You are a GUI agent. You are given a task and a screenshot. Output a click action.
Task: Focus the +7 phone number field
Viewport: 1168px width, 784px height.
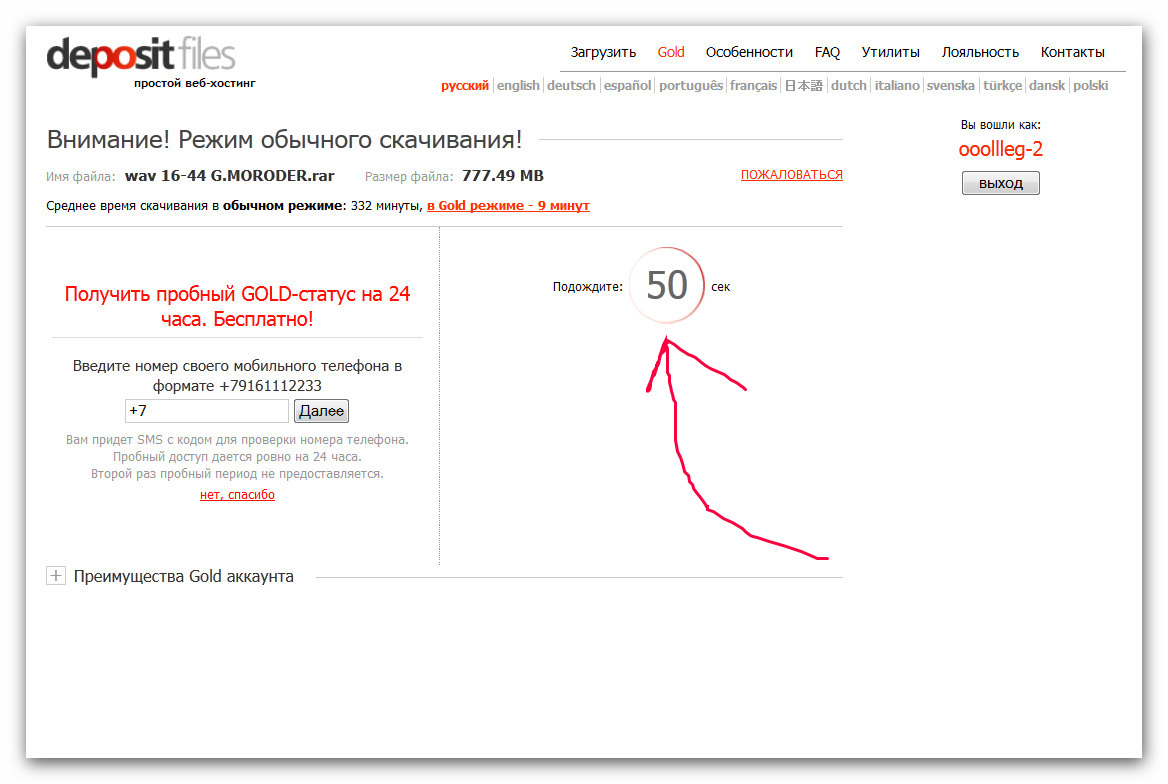coord(206,411)
